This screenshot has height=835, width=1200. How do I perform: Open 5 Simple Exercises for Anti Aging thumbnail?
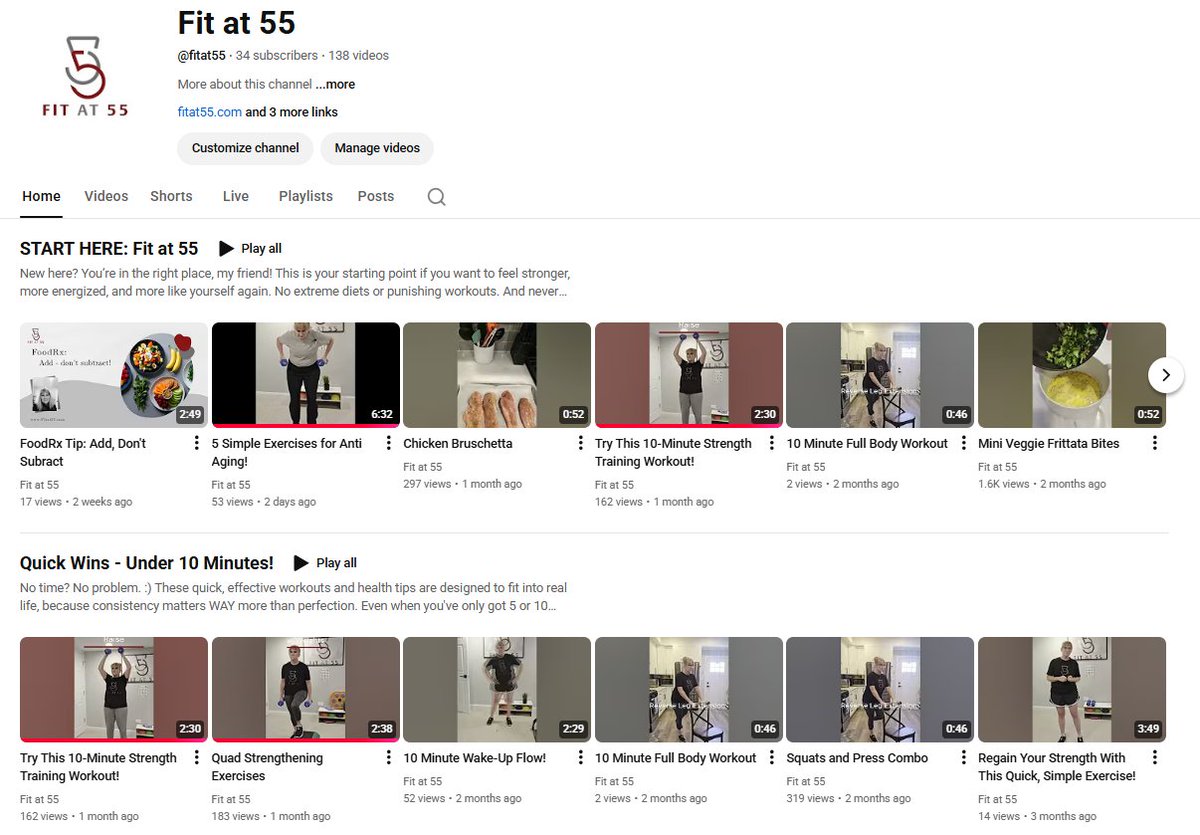[306, 375]
